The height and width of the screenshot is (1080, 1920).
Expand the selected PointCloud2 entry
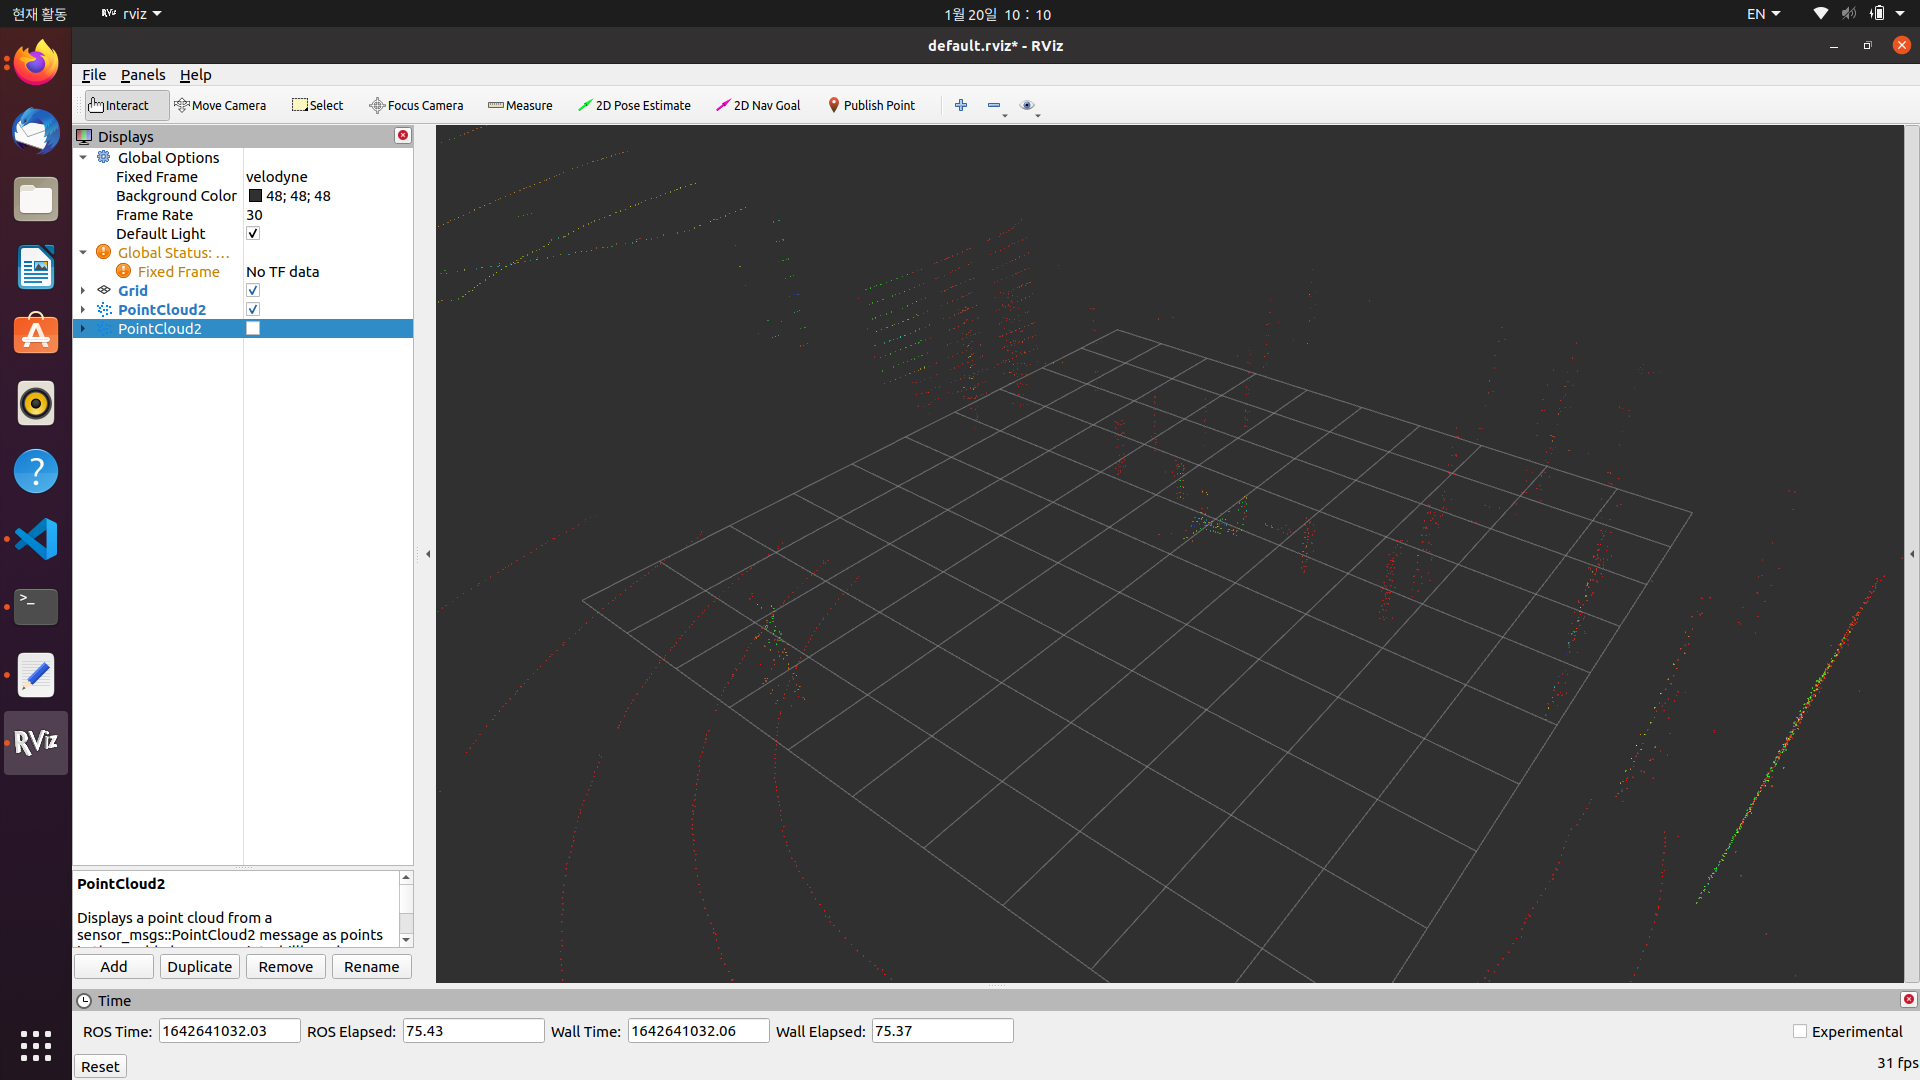click(x=84, y=328)
